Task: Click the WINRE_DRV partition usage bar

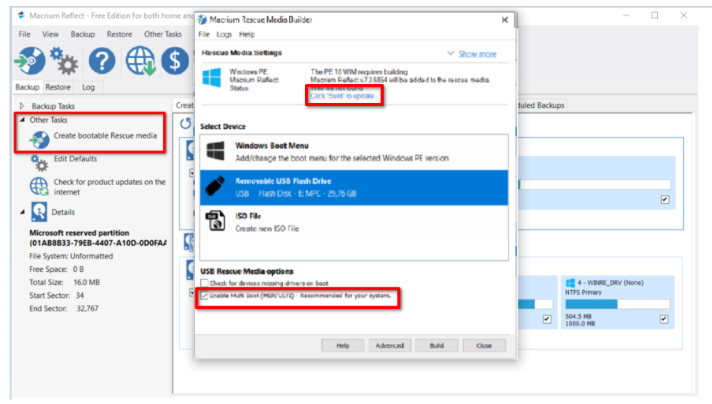Action: 618,304
